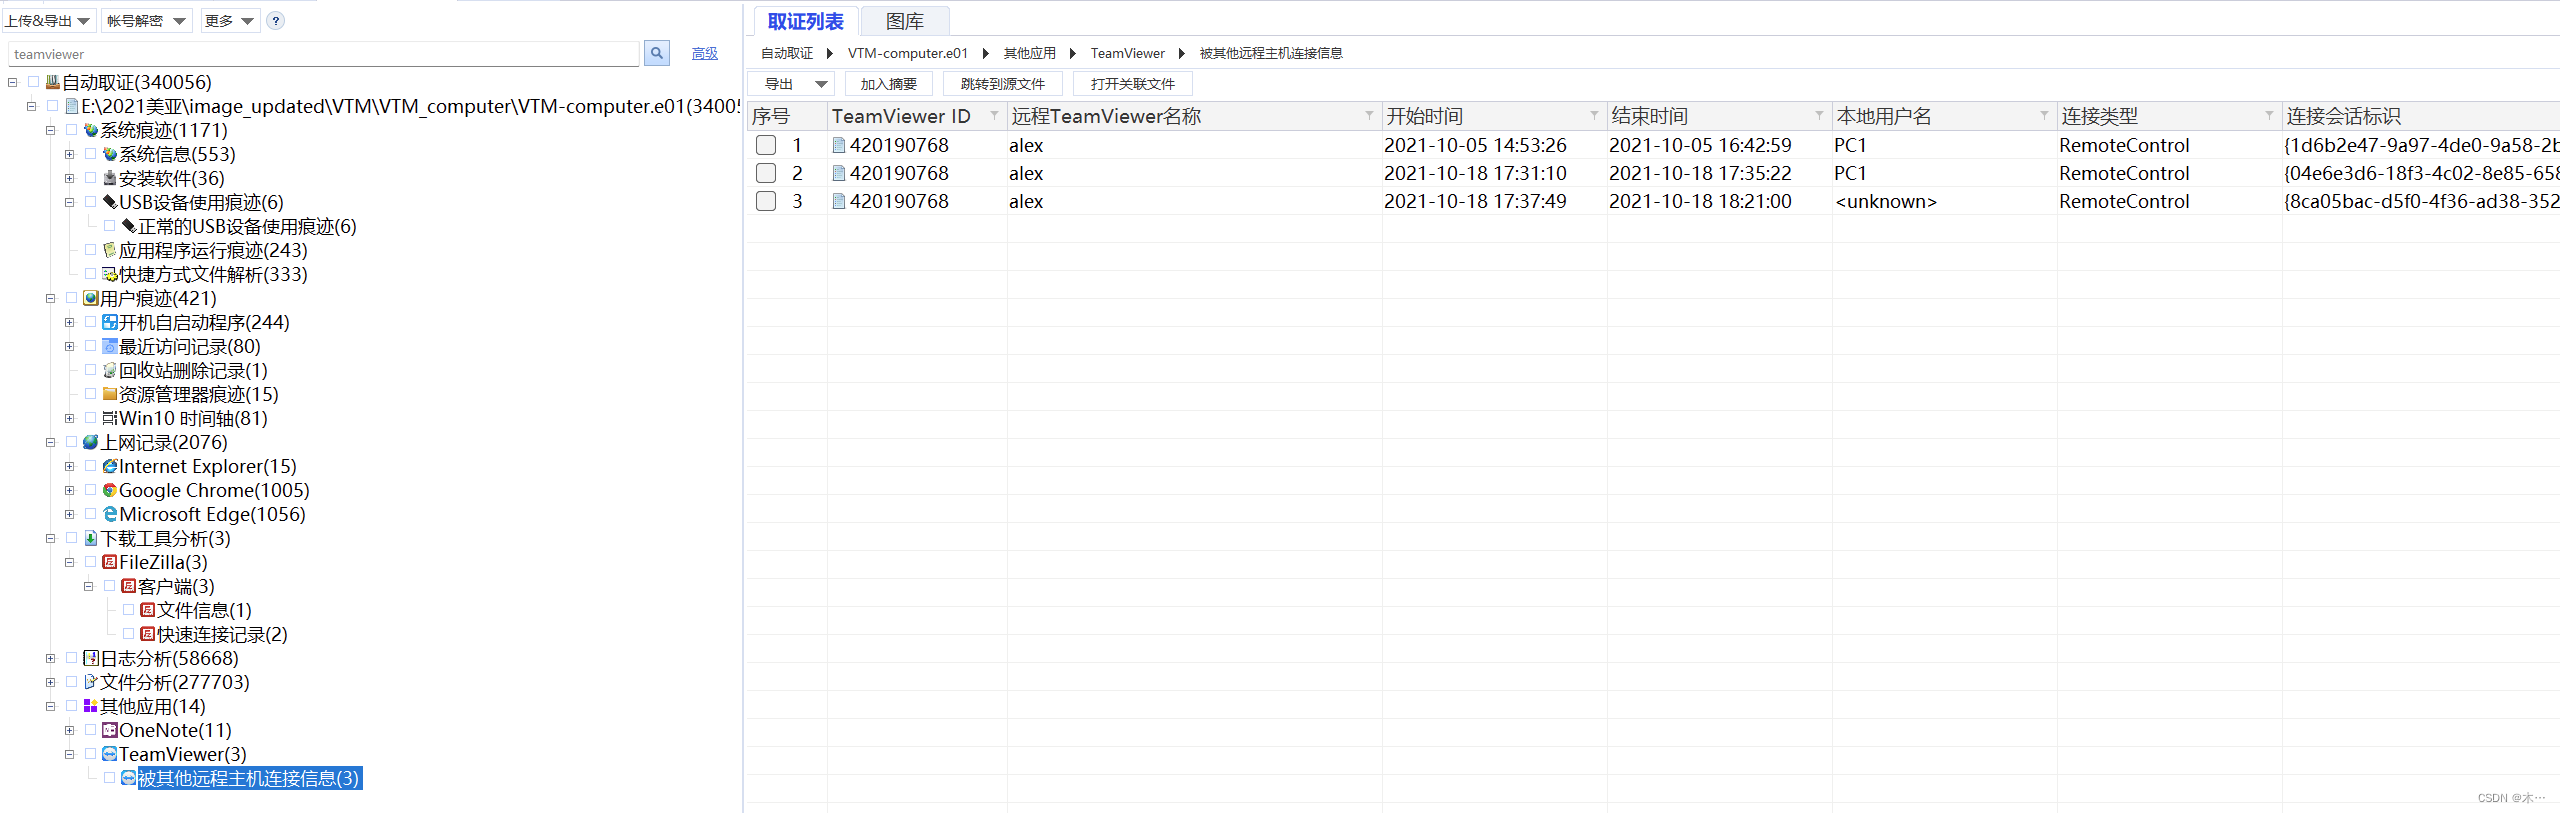This screenshot has width=2560, height=813.
Task: Click the 快捷方式文件解析 icon
Action: coord(110,274)
